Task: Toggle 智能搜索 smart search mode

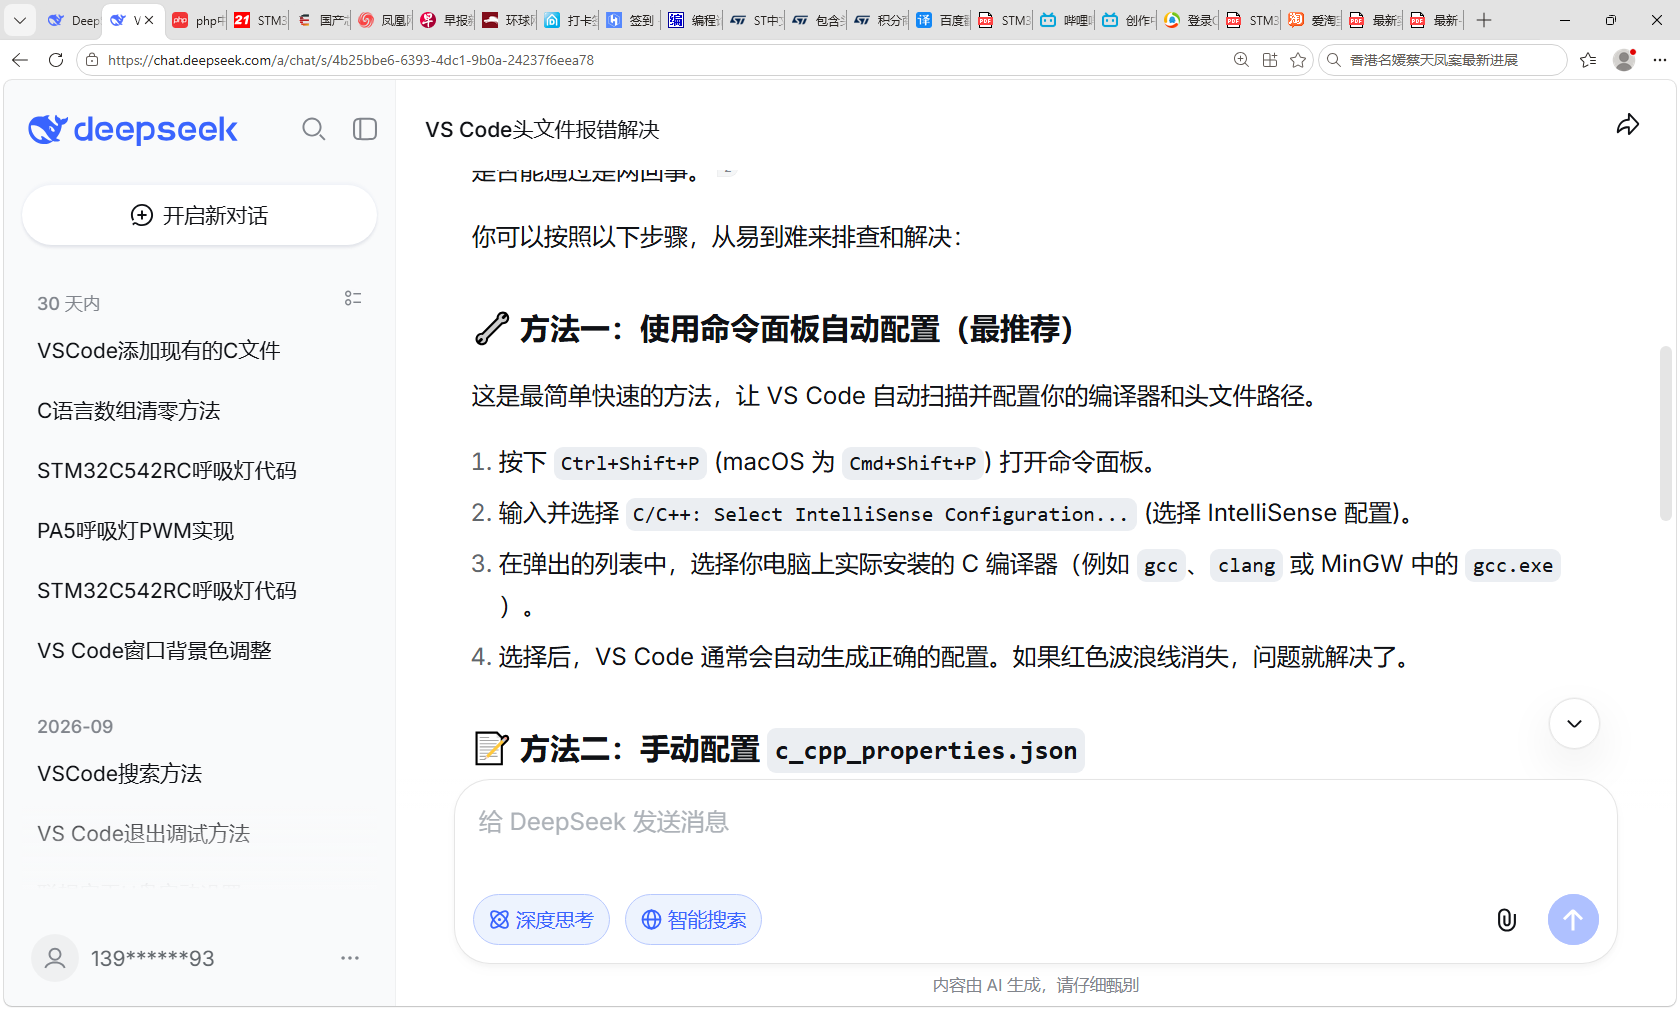Action: [x=693, y=920]
